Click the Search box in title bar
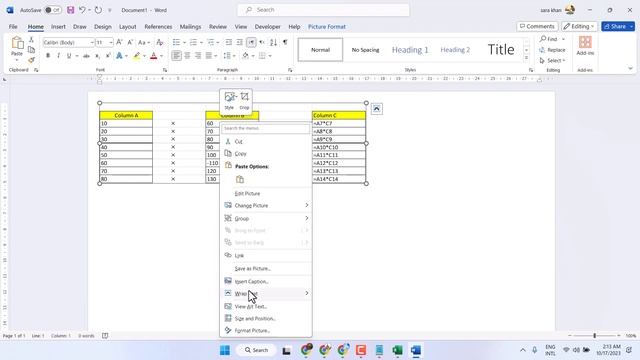This screenshot has width=640, height=360. (323, 10)
